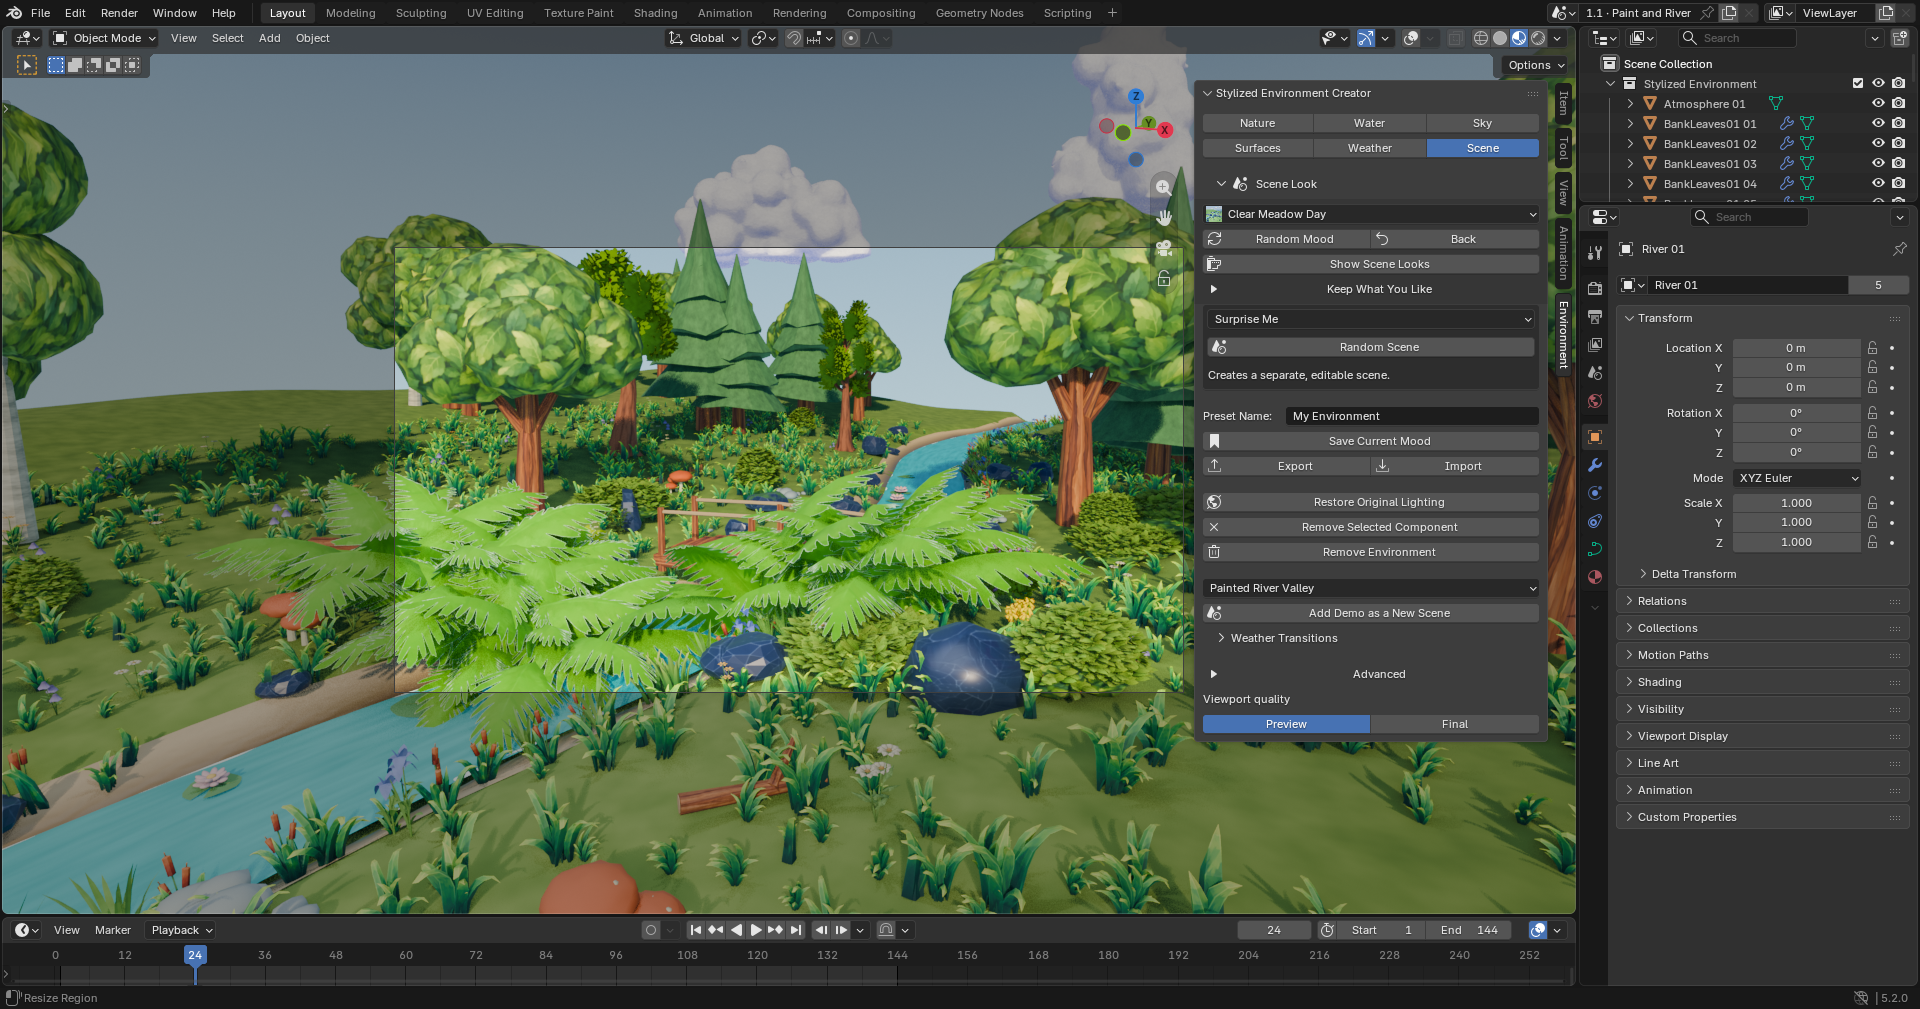Open the World properties tab icon
Image resolution: width=1920 pixels, height=1009 pixels.
pos(1595,401)
